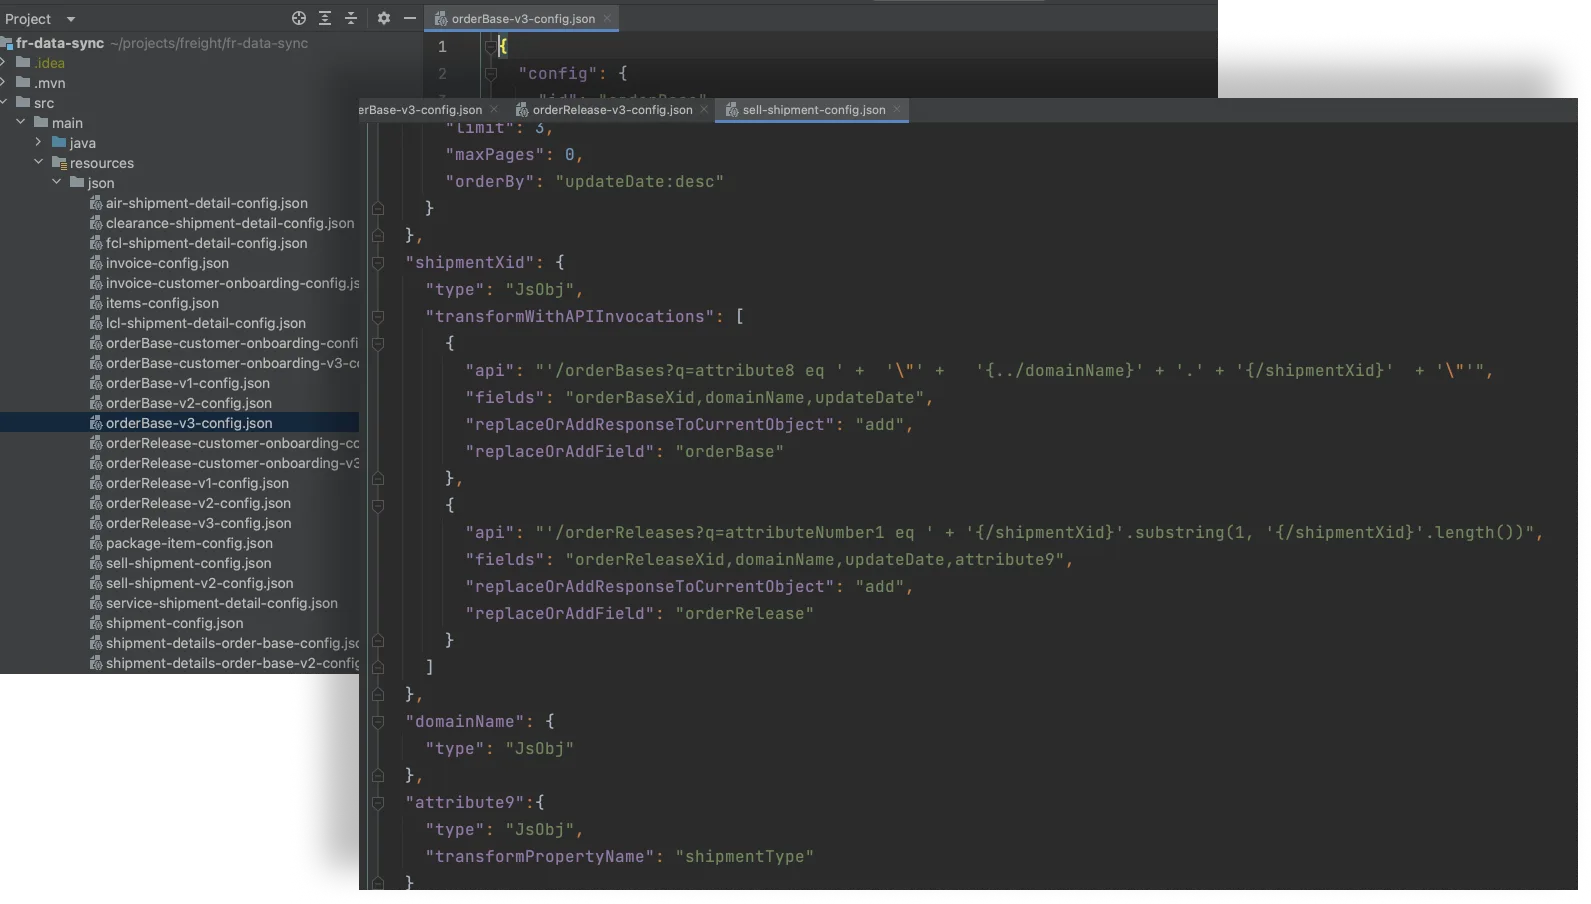This screenshot has height=904, width=1591.
Task: Close the sell-shipment-config.json tab
Action: [897, 109]
